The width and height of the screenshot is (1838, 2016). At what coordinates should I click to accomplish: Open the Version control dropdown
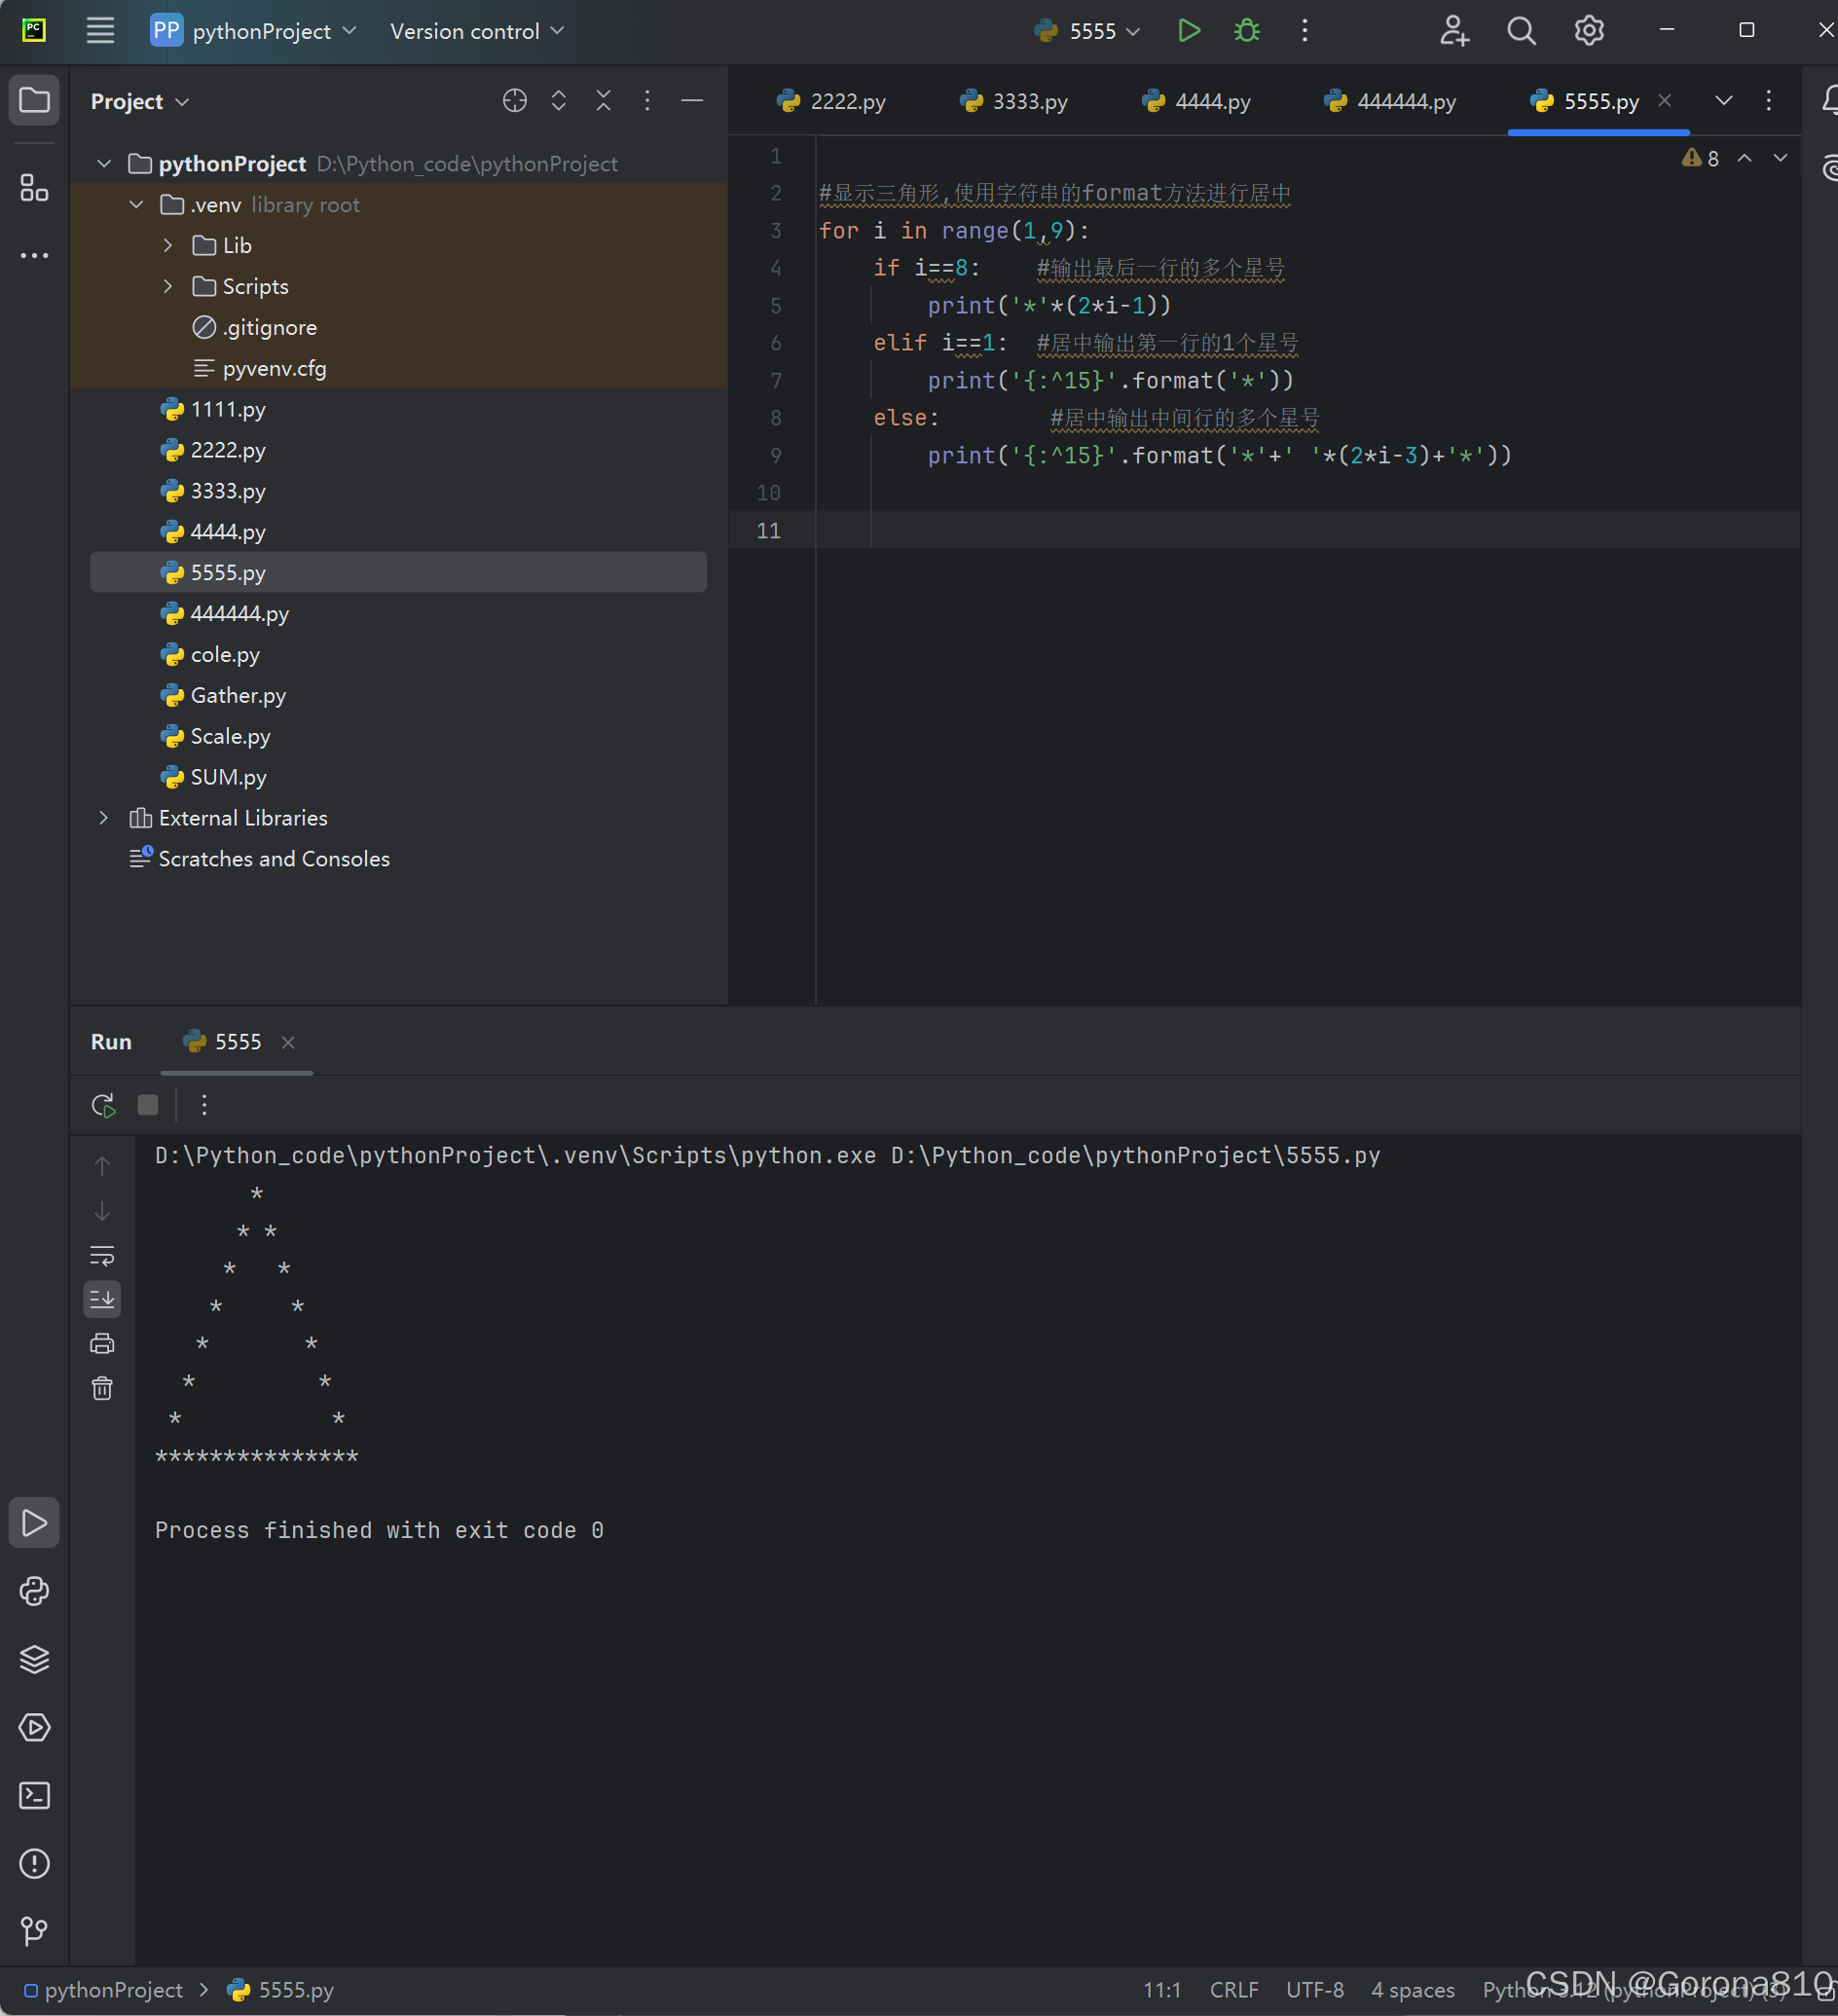[477, 31]
